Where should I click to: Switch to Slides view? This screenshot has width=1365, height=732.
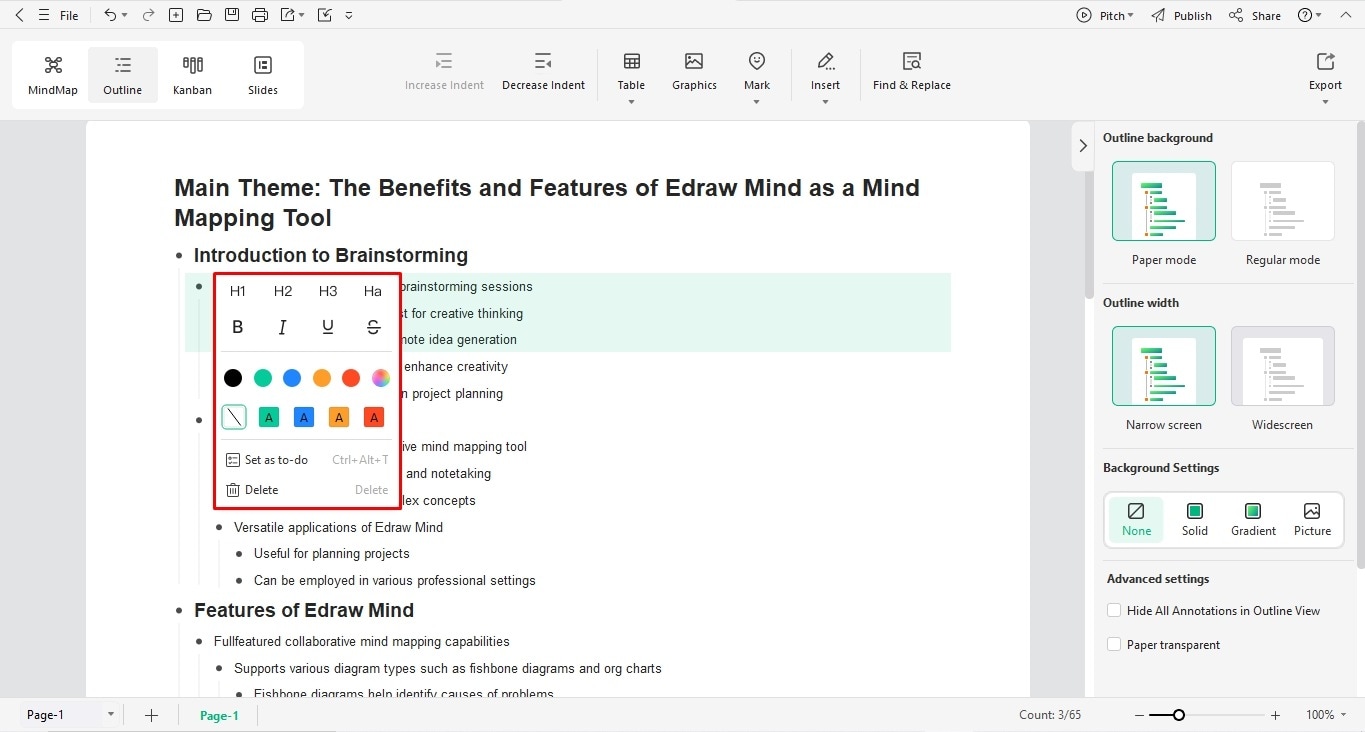tap(263, 75)
